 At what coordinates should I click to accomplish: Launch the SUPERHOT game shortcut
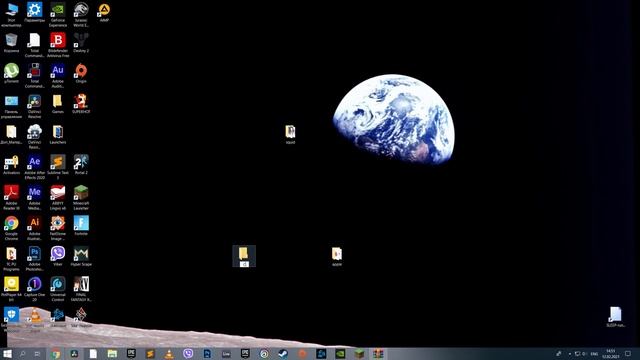(x=81, y=104)
